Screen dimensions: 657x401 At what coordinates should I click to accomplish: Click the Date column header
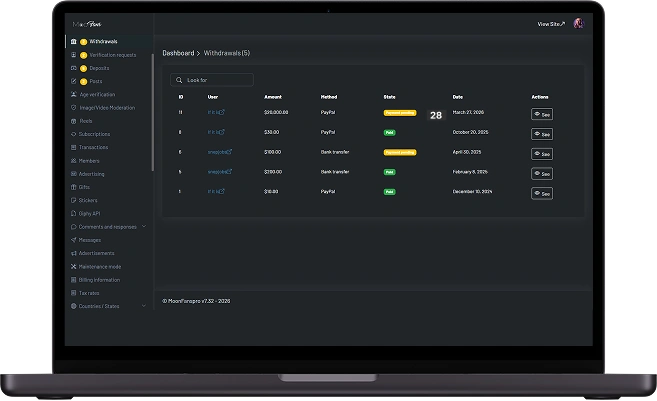(458, 97)
